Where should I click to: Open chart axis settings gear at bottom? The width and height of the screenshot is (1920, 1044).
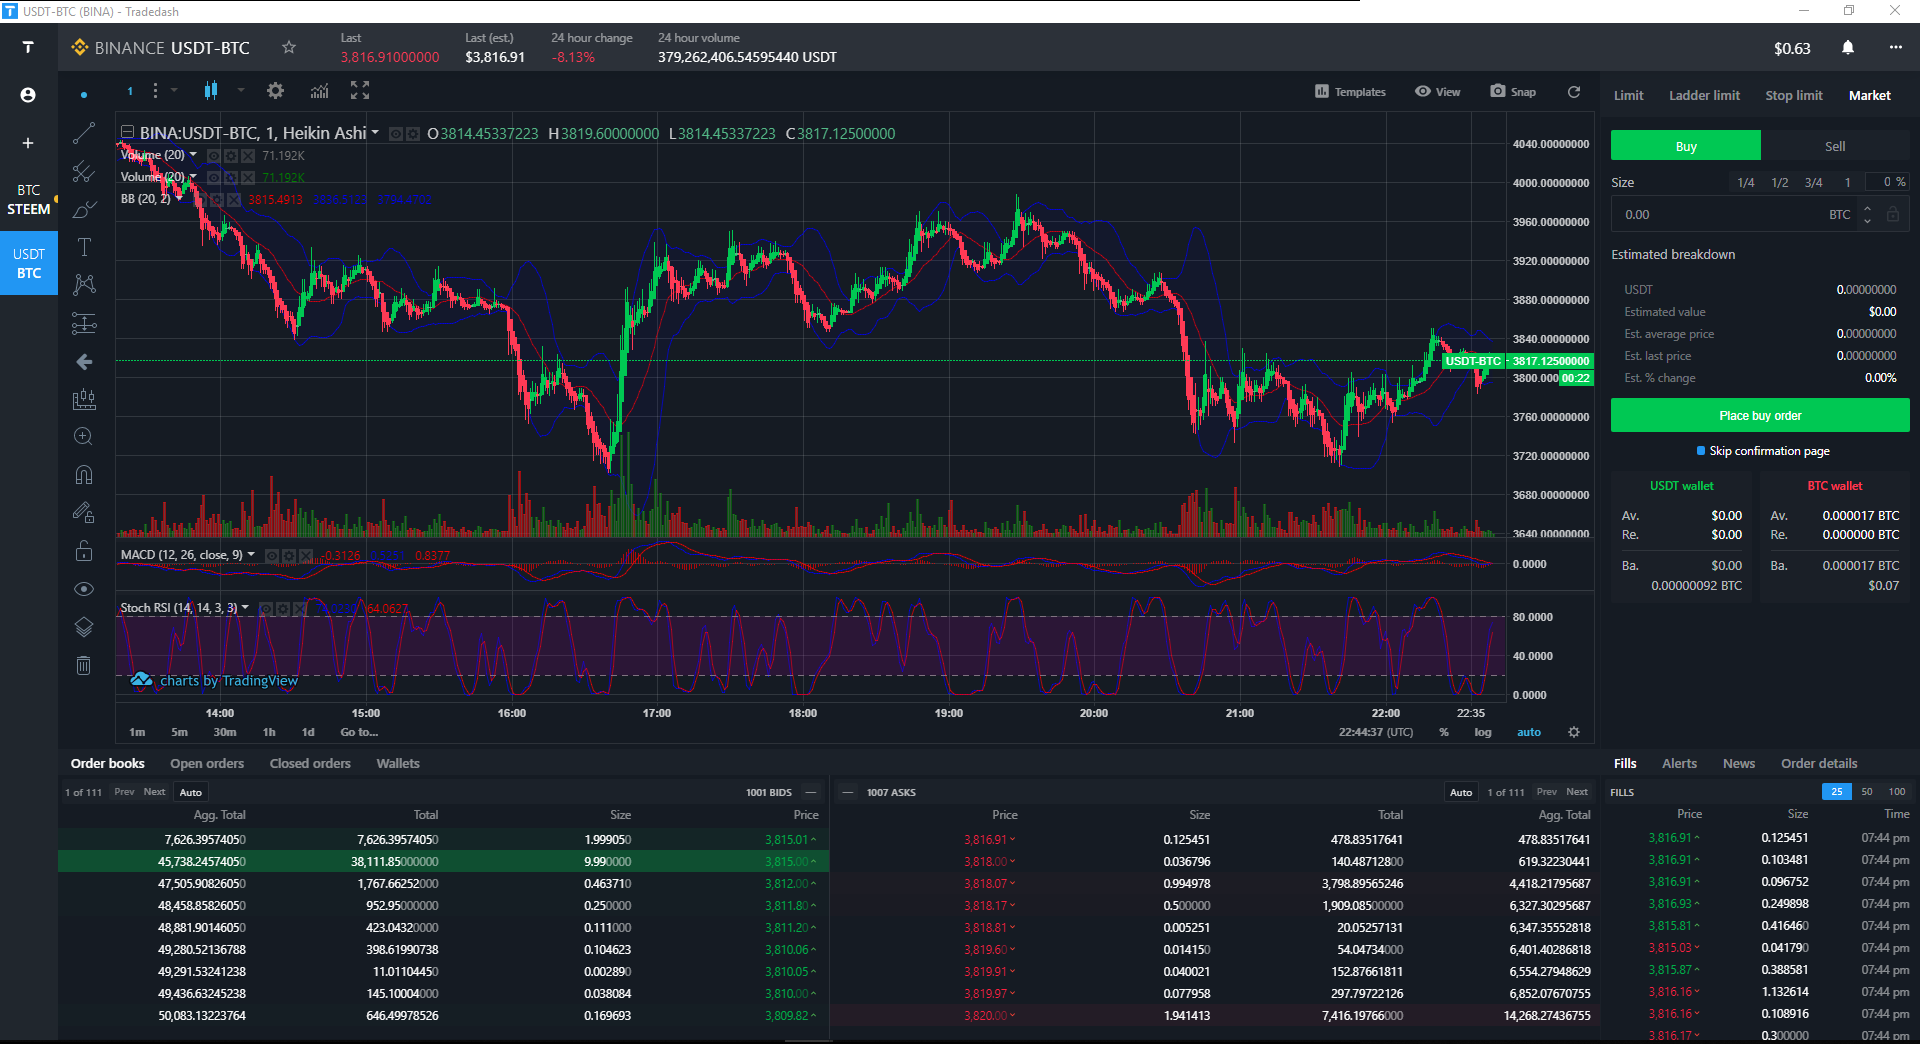click(1574, 732)
